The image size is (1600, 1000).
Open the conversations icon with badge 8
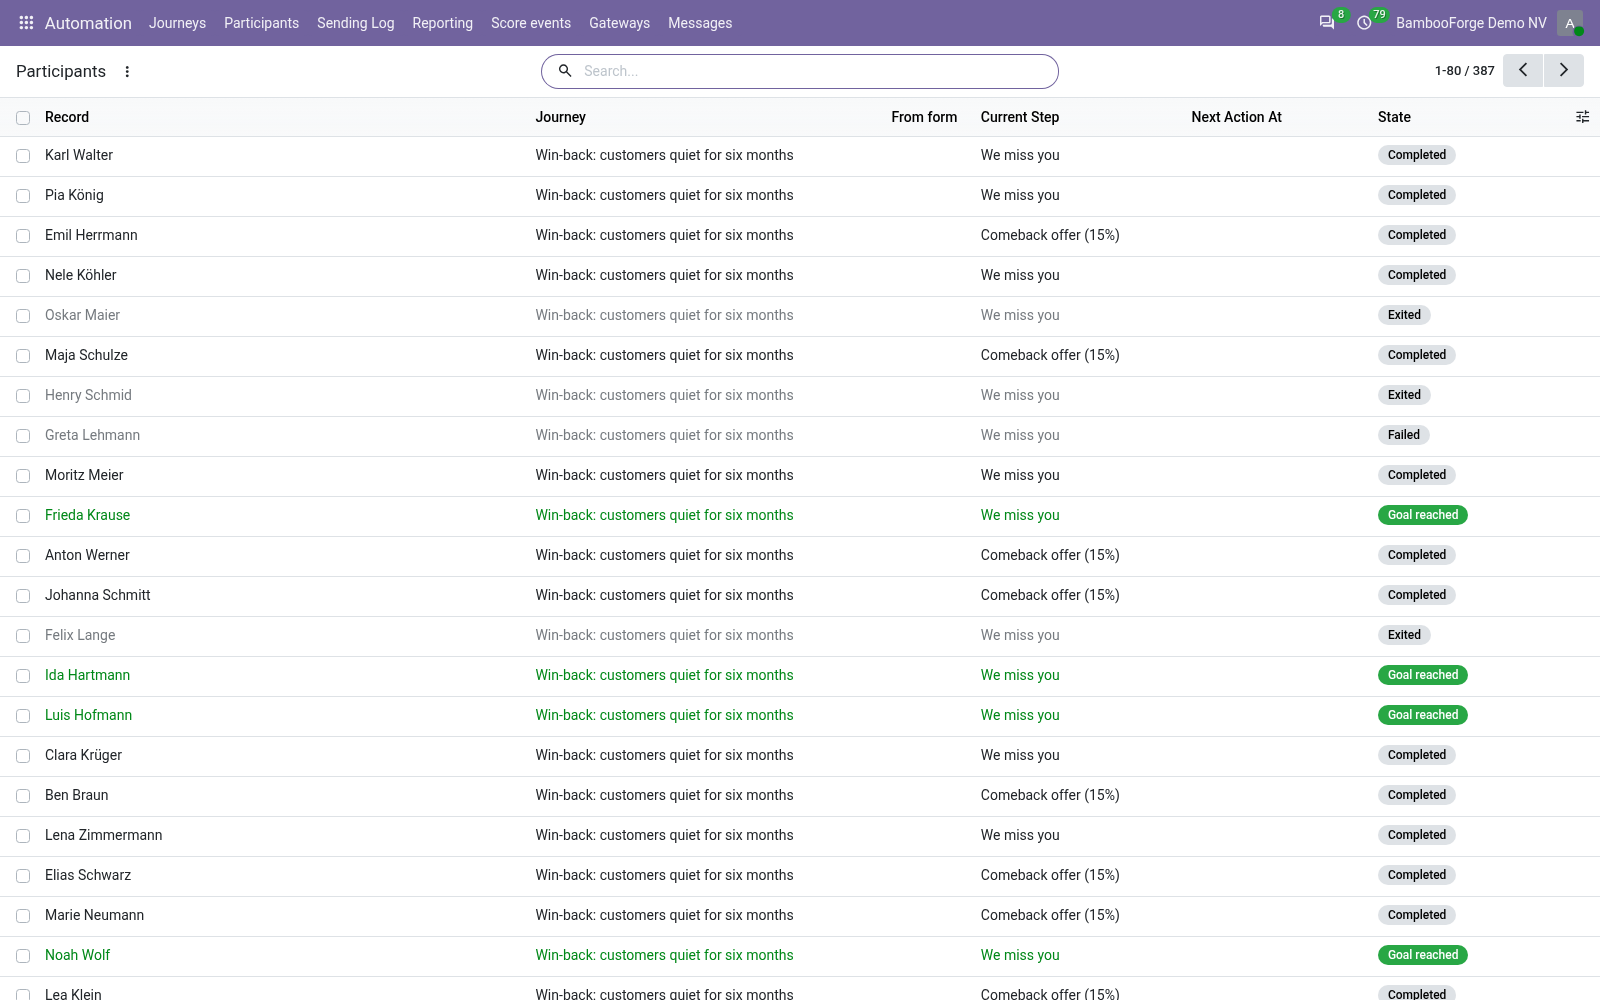click(1327, 23)
